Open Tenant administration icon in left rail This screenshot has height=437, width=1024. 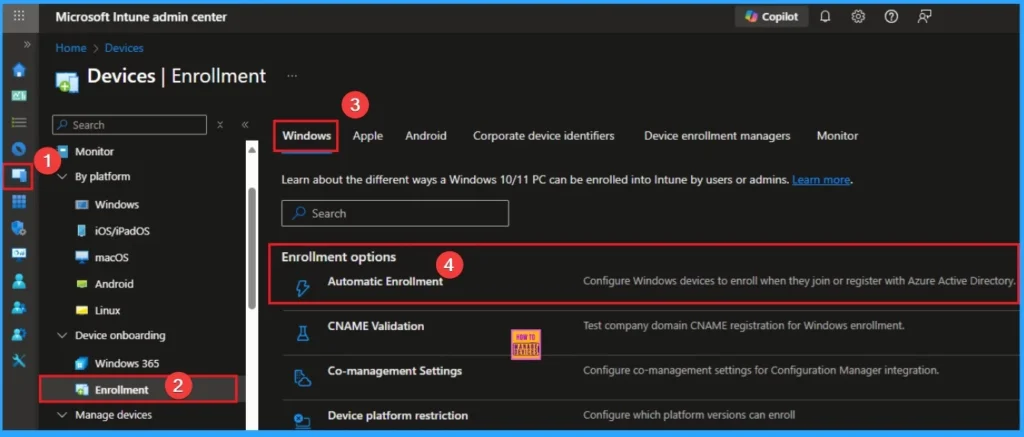[19, 334]
